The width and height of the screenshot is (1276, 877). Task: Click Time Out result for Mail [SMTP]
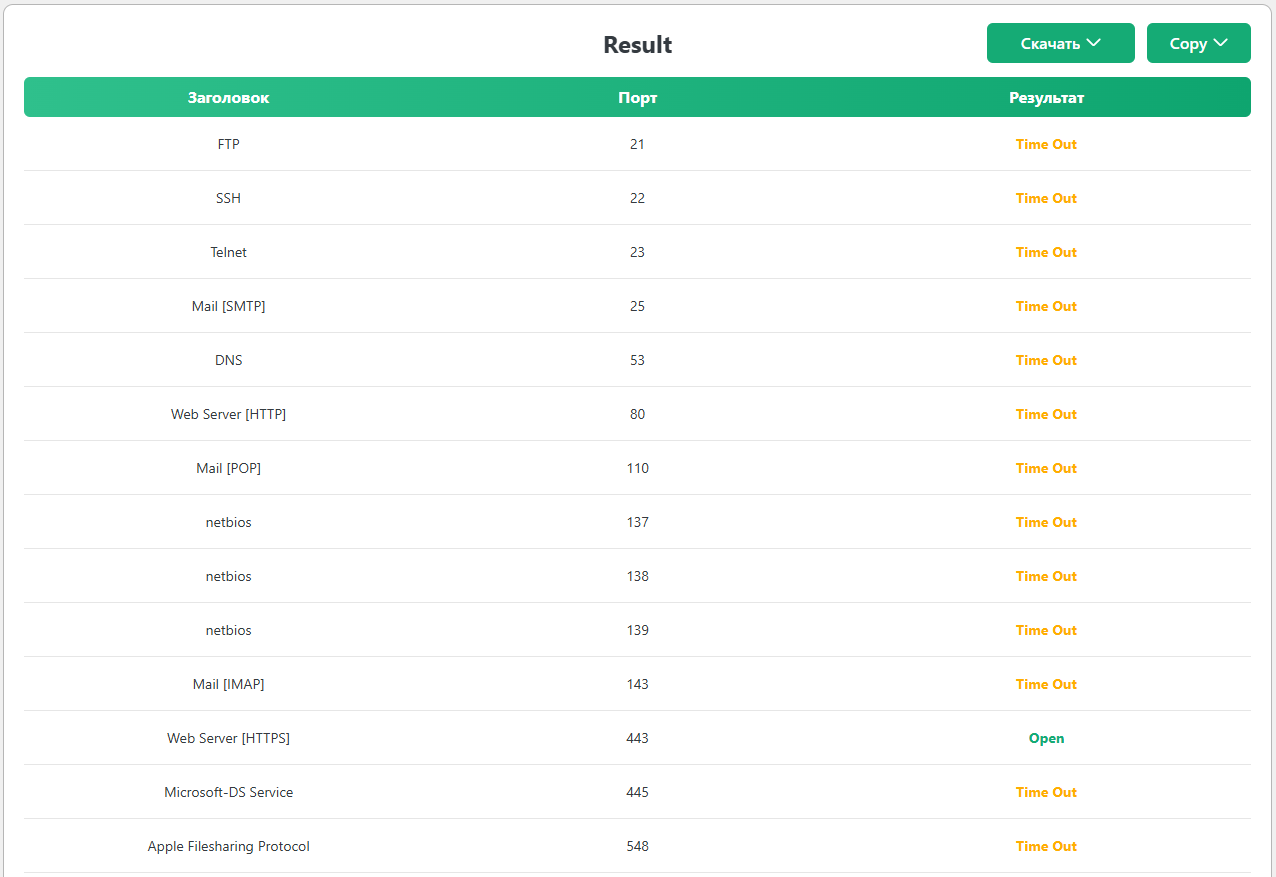(1046, 306)
